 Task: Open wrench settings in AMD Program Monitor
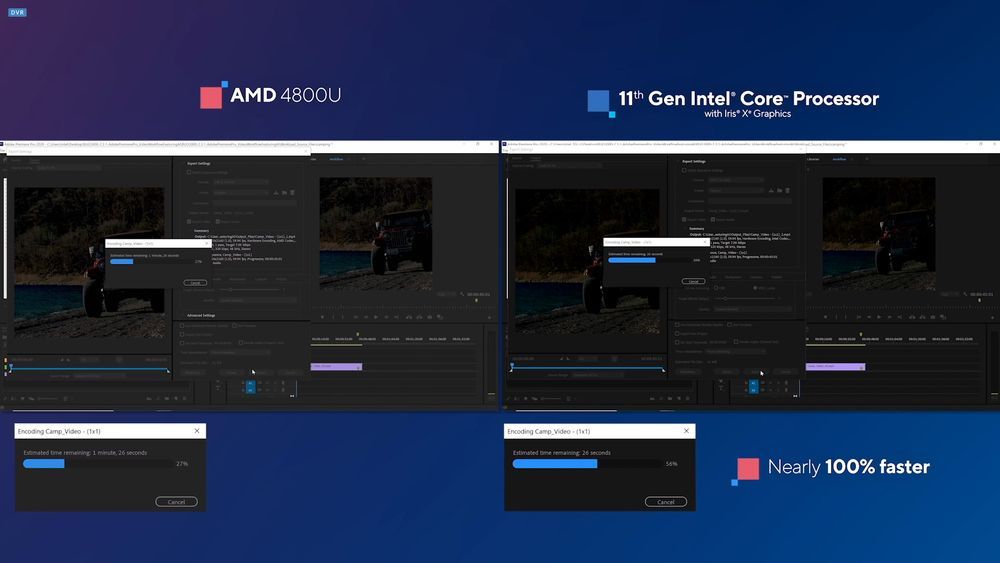tap(462, 294)
